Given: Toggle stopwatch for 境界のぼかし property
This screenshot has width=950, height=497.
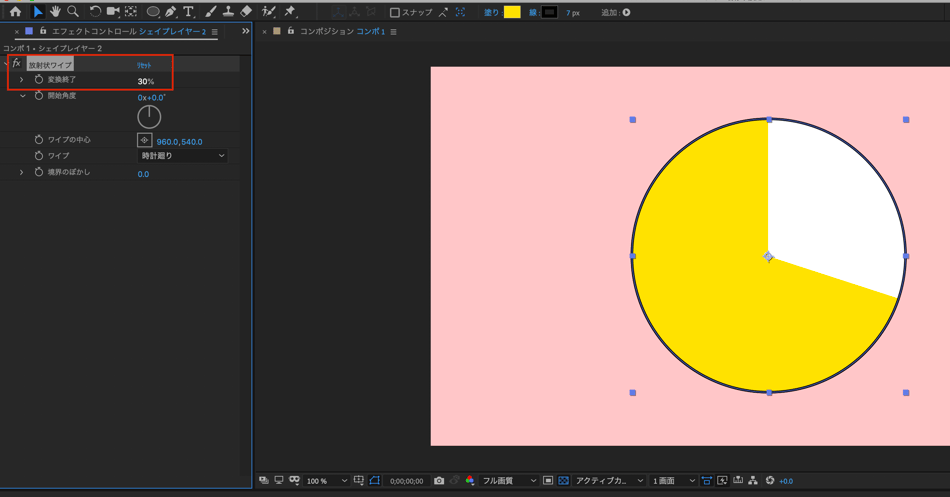Looking at the screenshot, I should [x=39, y=173].
